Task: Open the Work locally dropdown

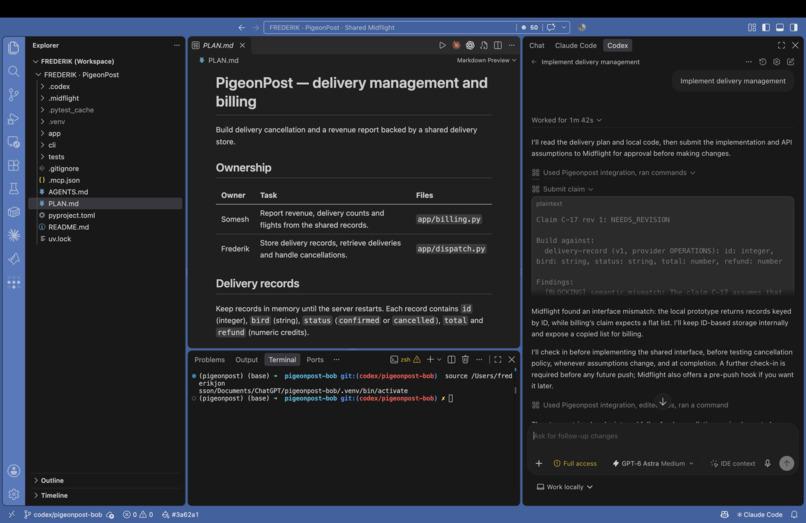Action: pos(565,486)
